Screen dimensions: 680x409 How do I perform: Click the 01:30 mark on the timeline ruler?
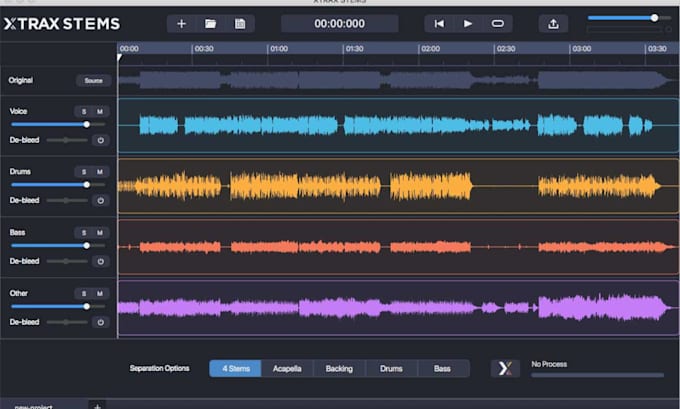pos(355,49)
